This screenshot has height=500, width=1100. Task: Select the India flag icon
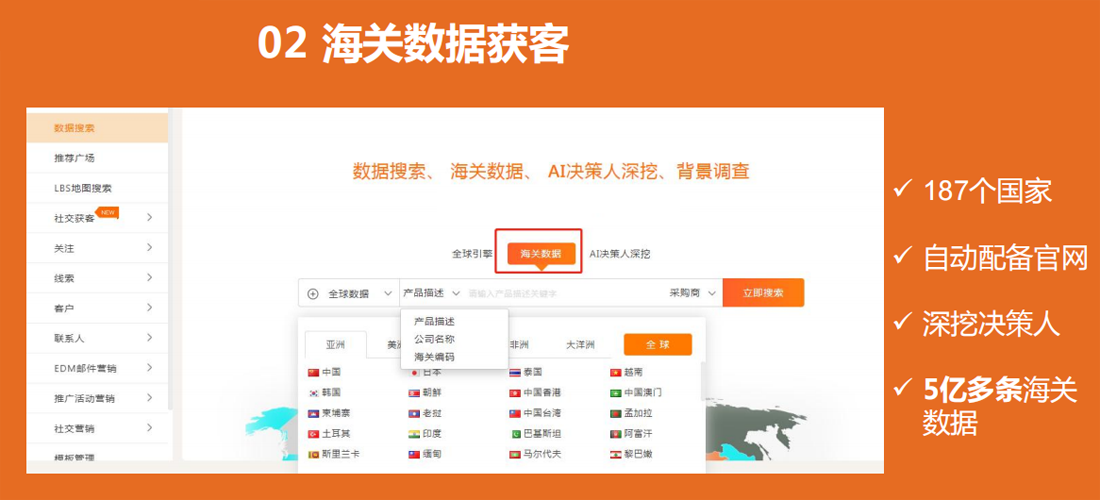click(x=414, y=434)
